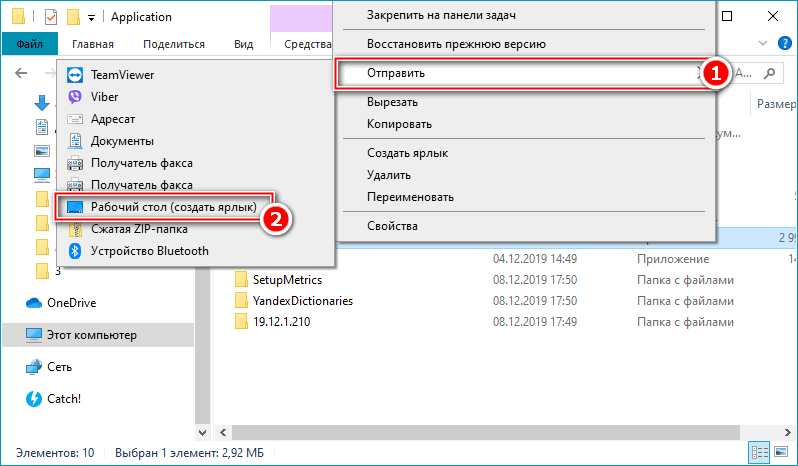Select Документы in the Send To submenu
Image resolution: width=798 pixels, height=466 pixels.
click(122, 141)
